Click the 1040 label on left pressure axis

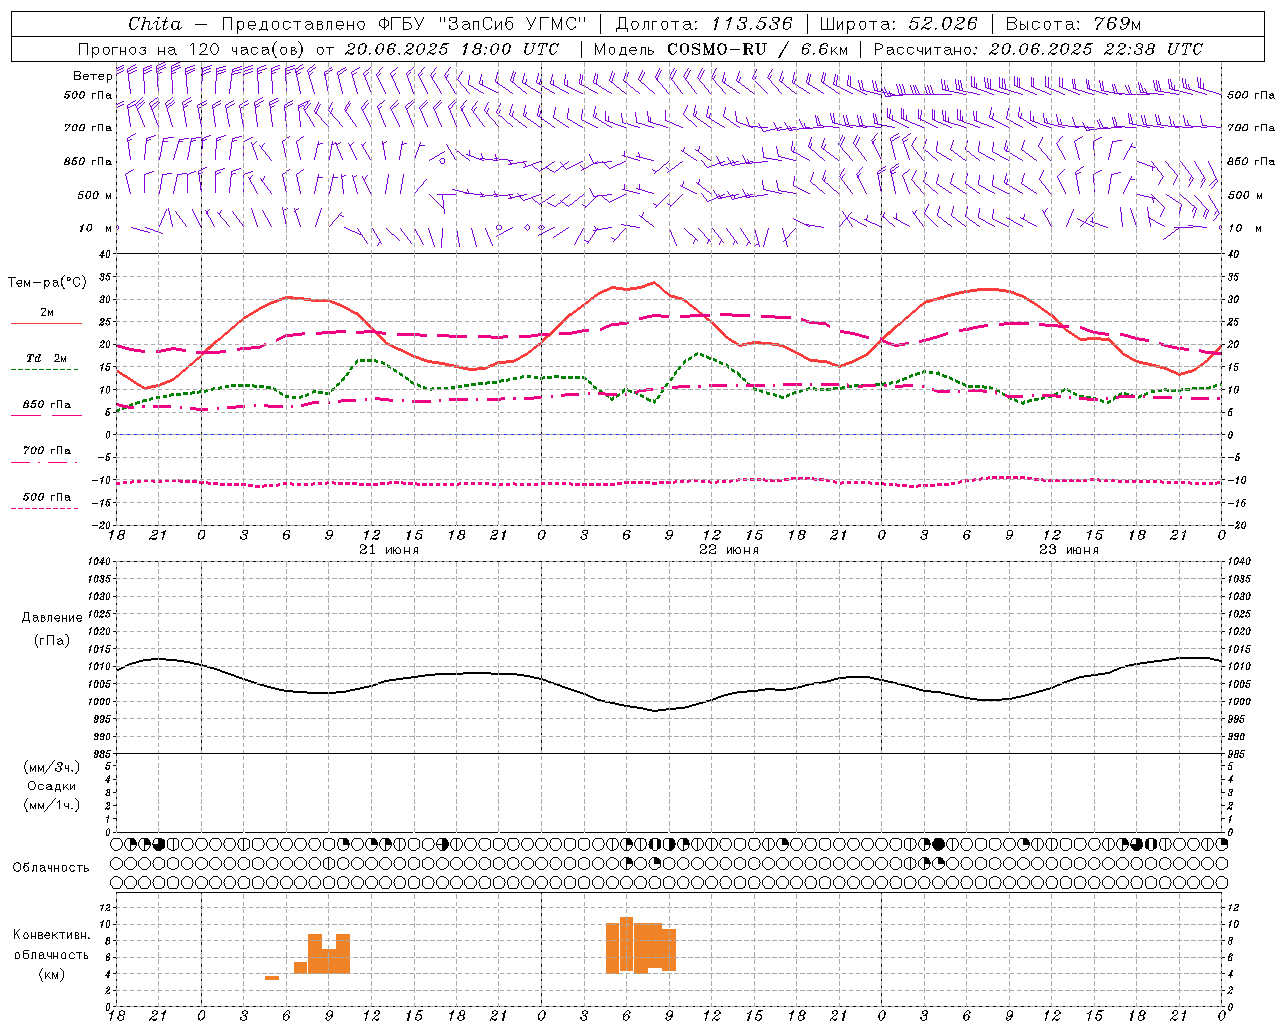click(97, 562)
